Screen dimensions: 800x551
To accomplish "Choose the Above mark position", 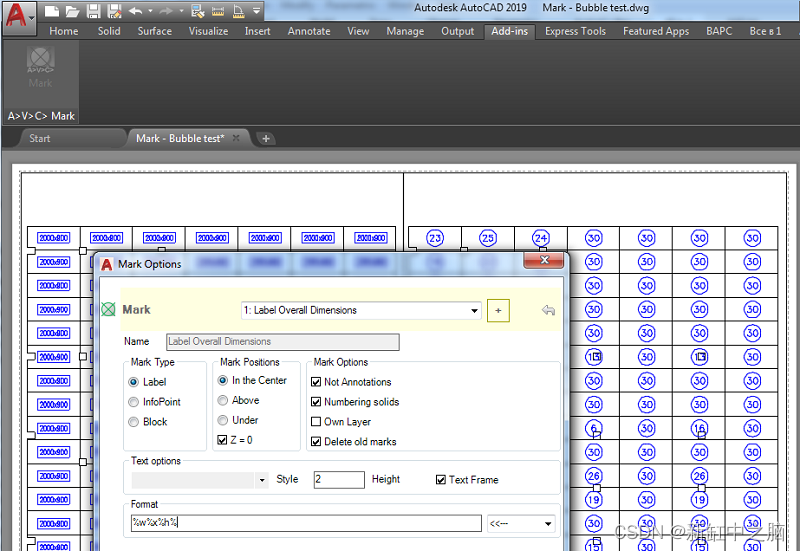I will pyautogui.click(x=223, y=400).
